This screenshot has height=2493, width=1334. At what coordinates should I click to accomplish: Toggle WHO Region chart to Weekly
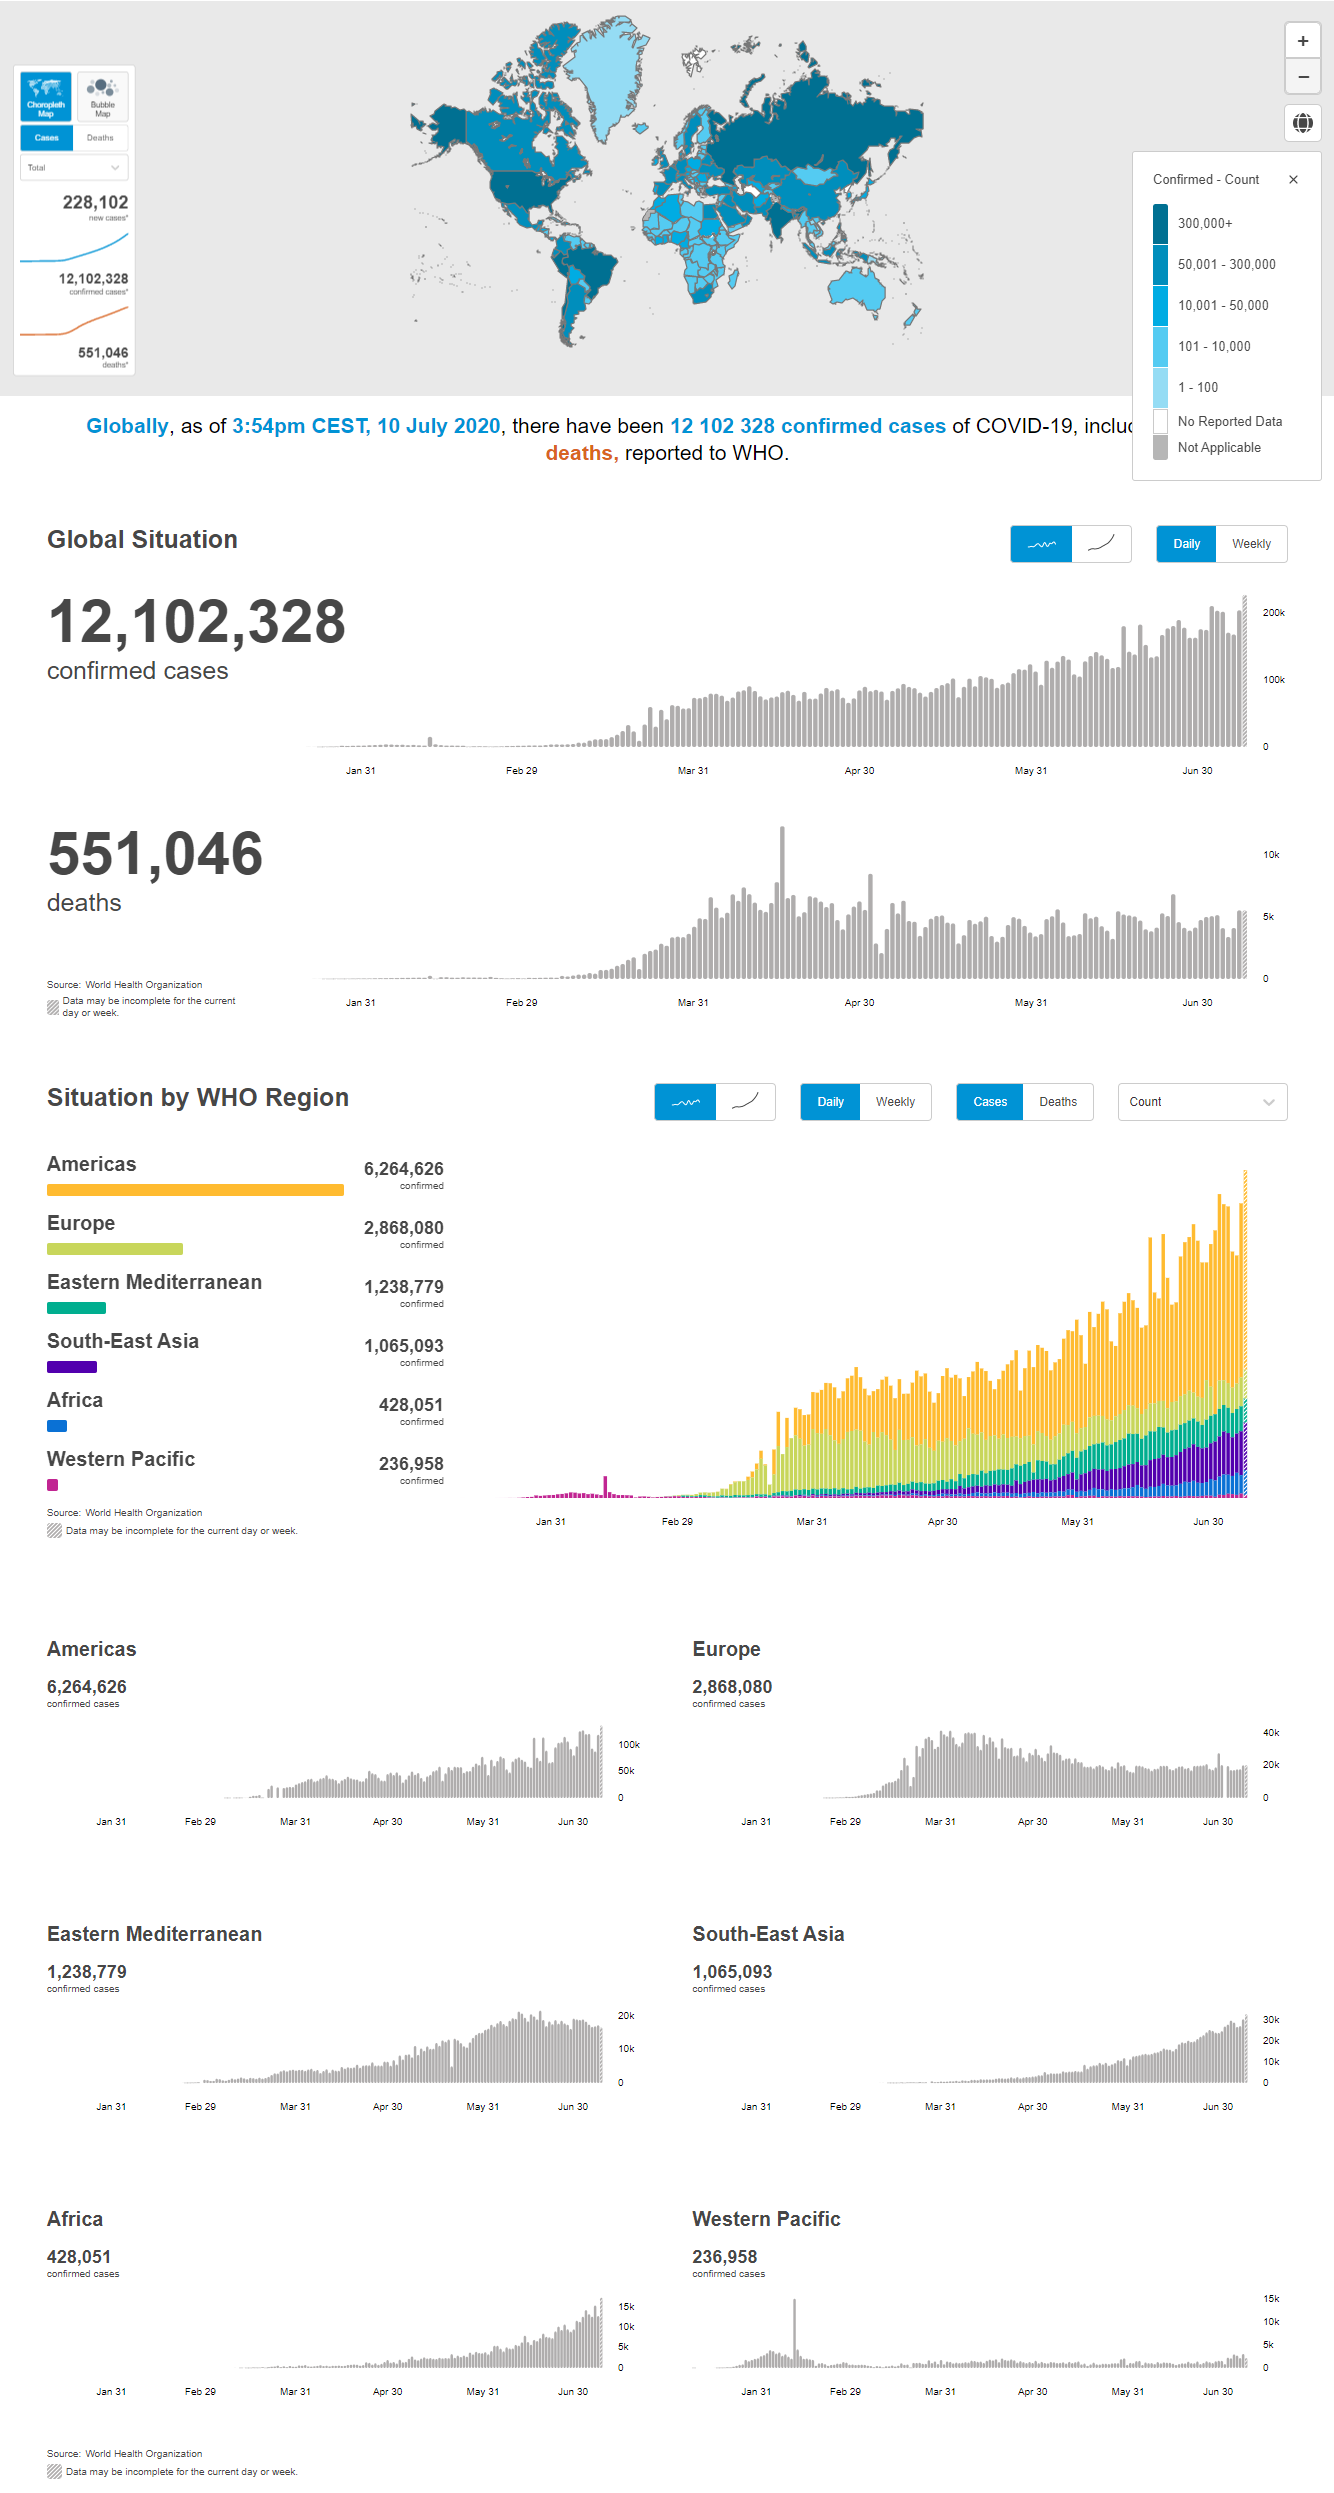895,1102
